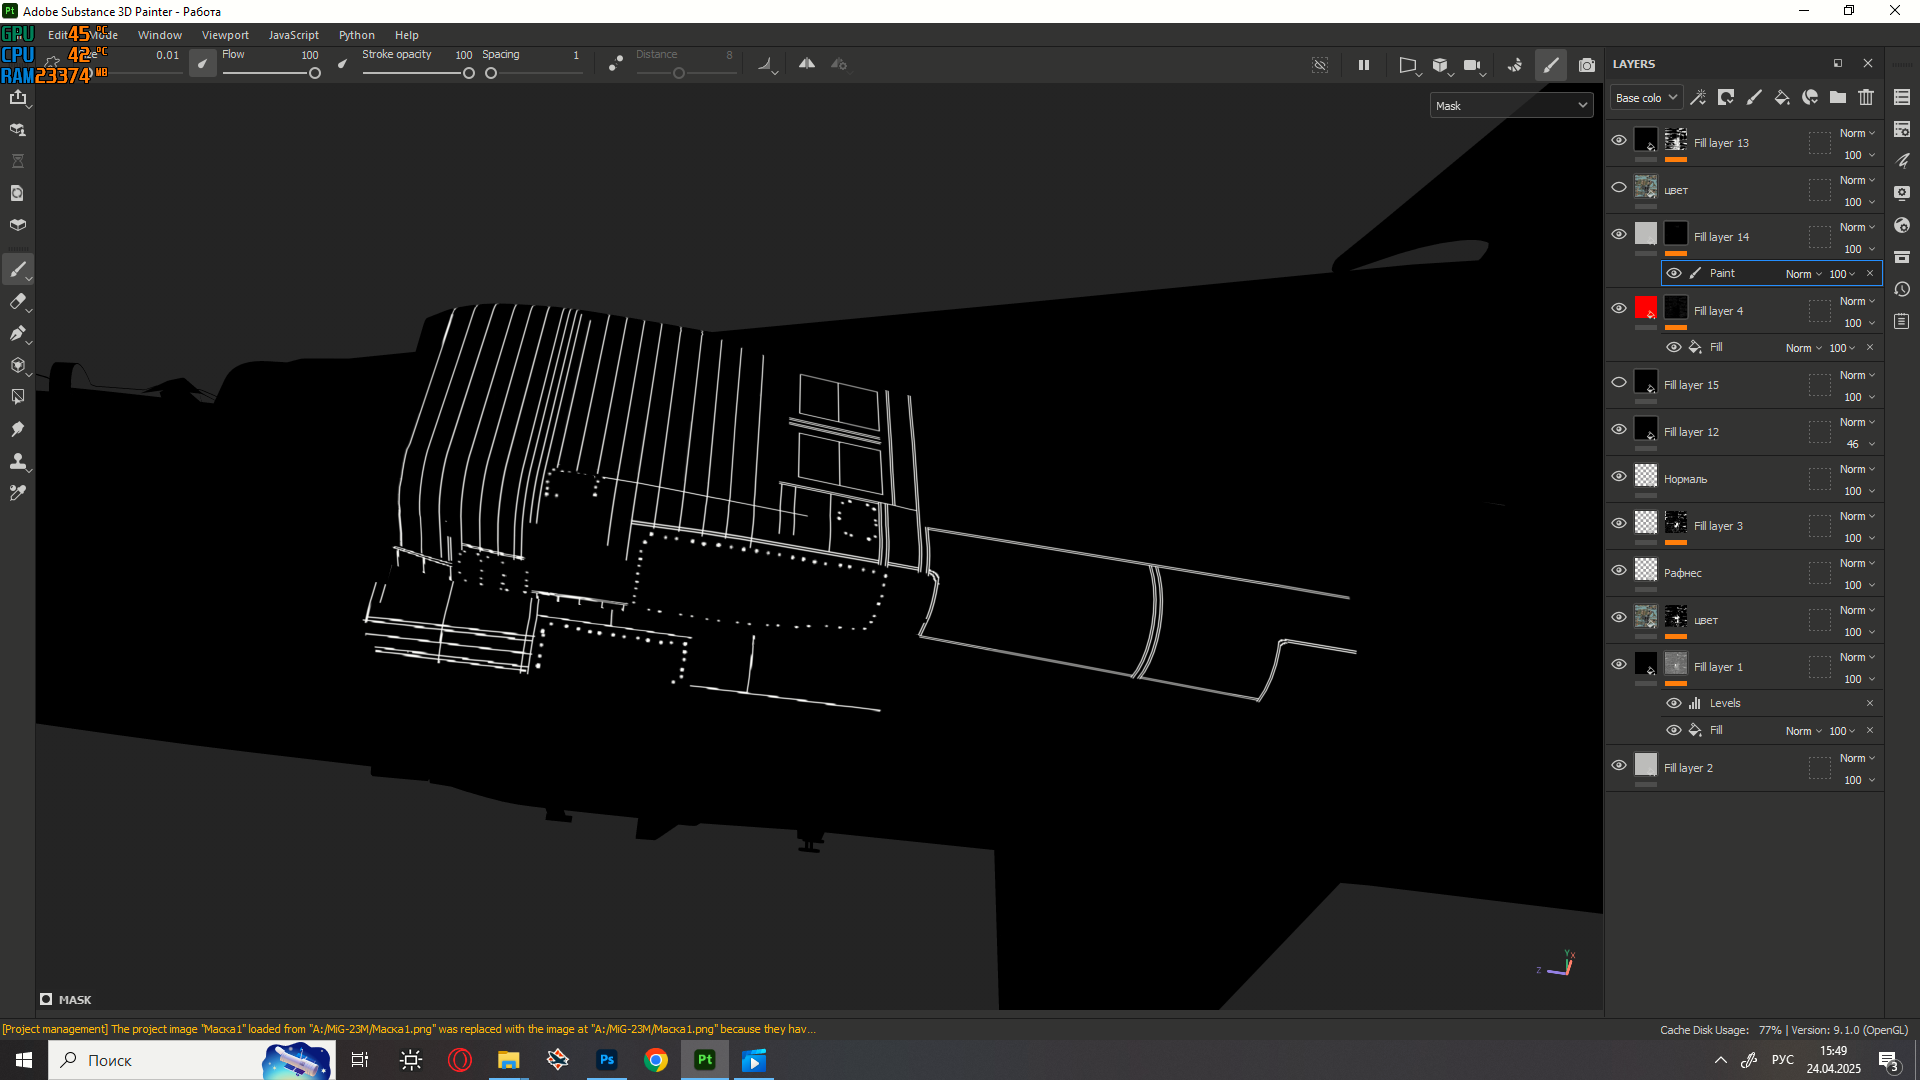Toggle lazy mouse icon before Distance

pos(616,64)
